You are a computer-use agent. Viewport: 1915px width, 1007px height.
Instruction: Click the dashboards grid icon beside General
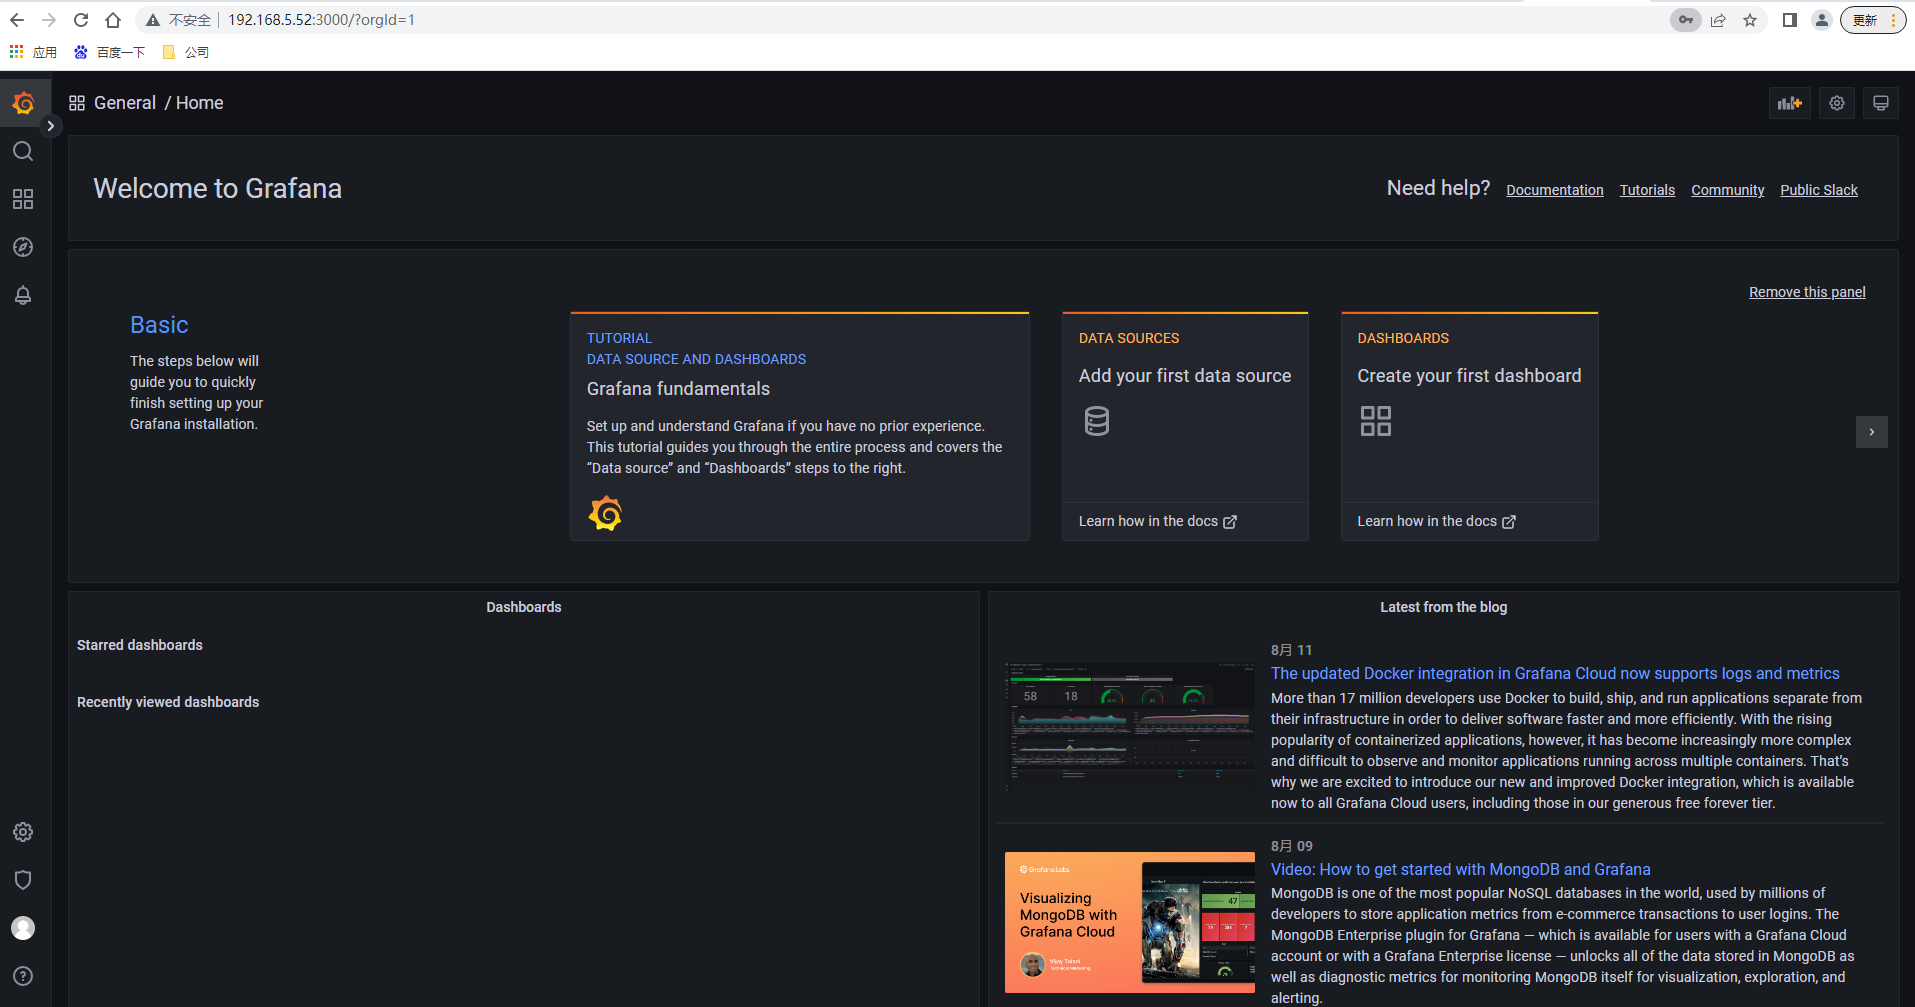click(x=77, y=103)
